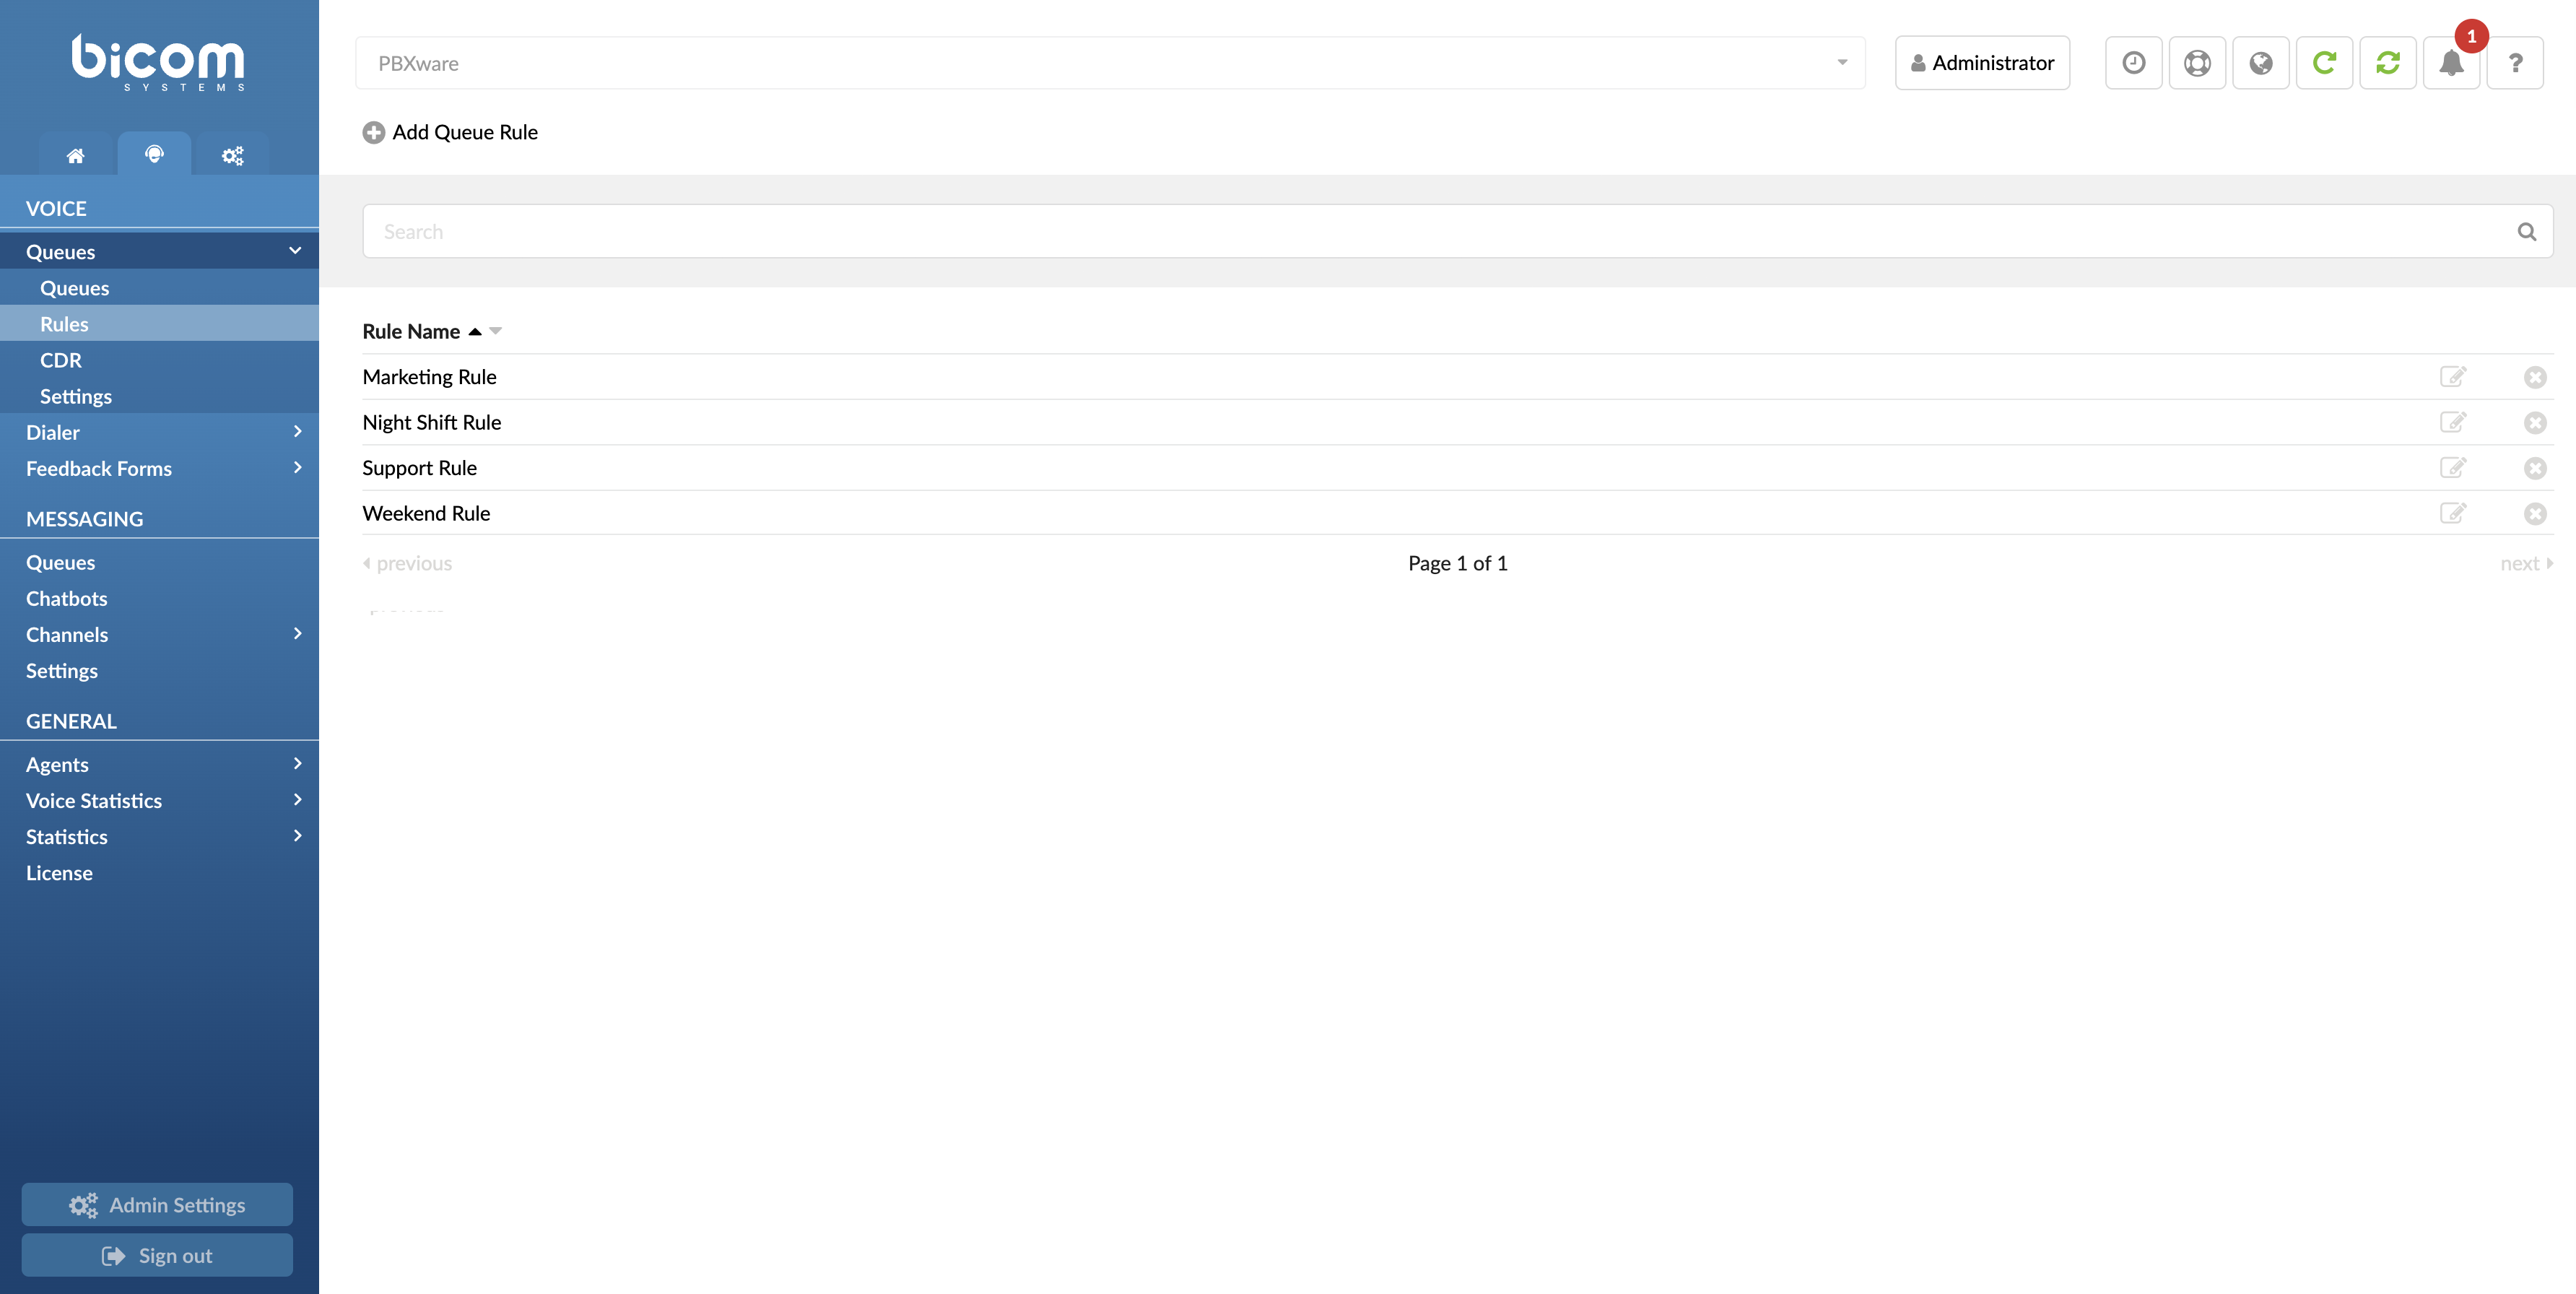The width and height of the screenshot is (2576, 1294).
Task: Click the Sign out button
Action: point(157,1255)
